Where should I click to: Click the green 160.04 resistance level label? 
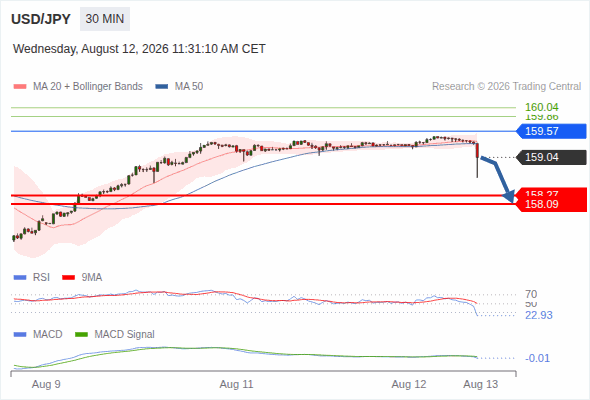tap(542, 107)
